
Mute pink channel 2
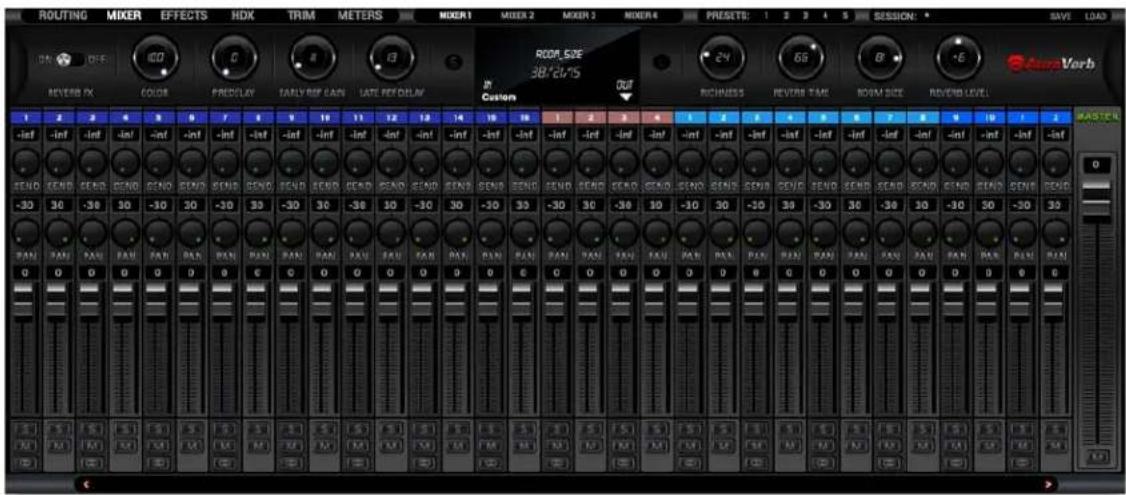[x=589, y=446]
